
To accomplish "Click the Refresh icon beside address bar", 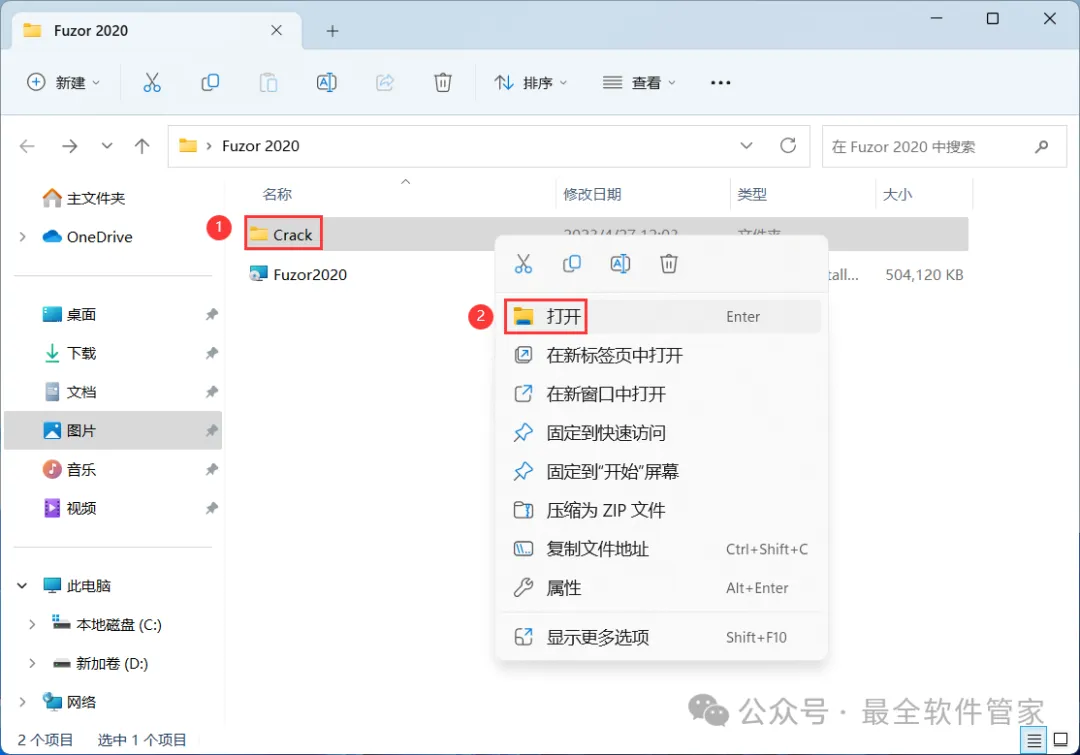I will pyautogui.click(x=788, y=145).
